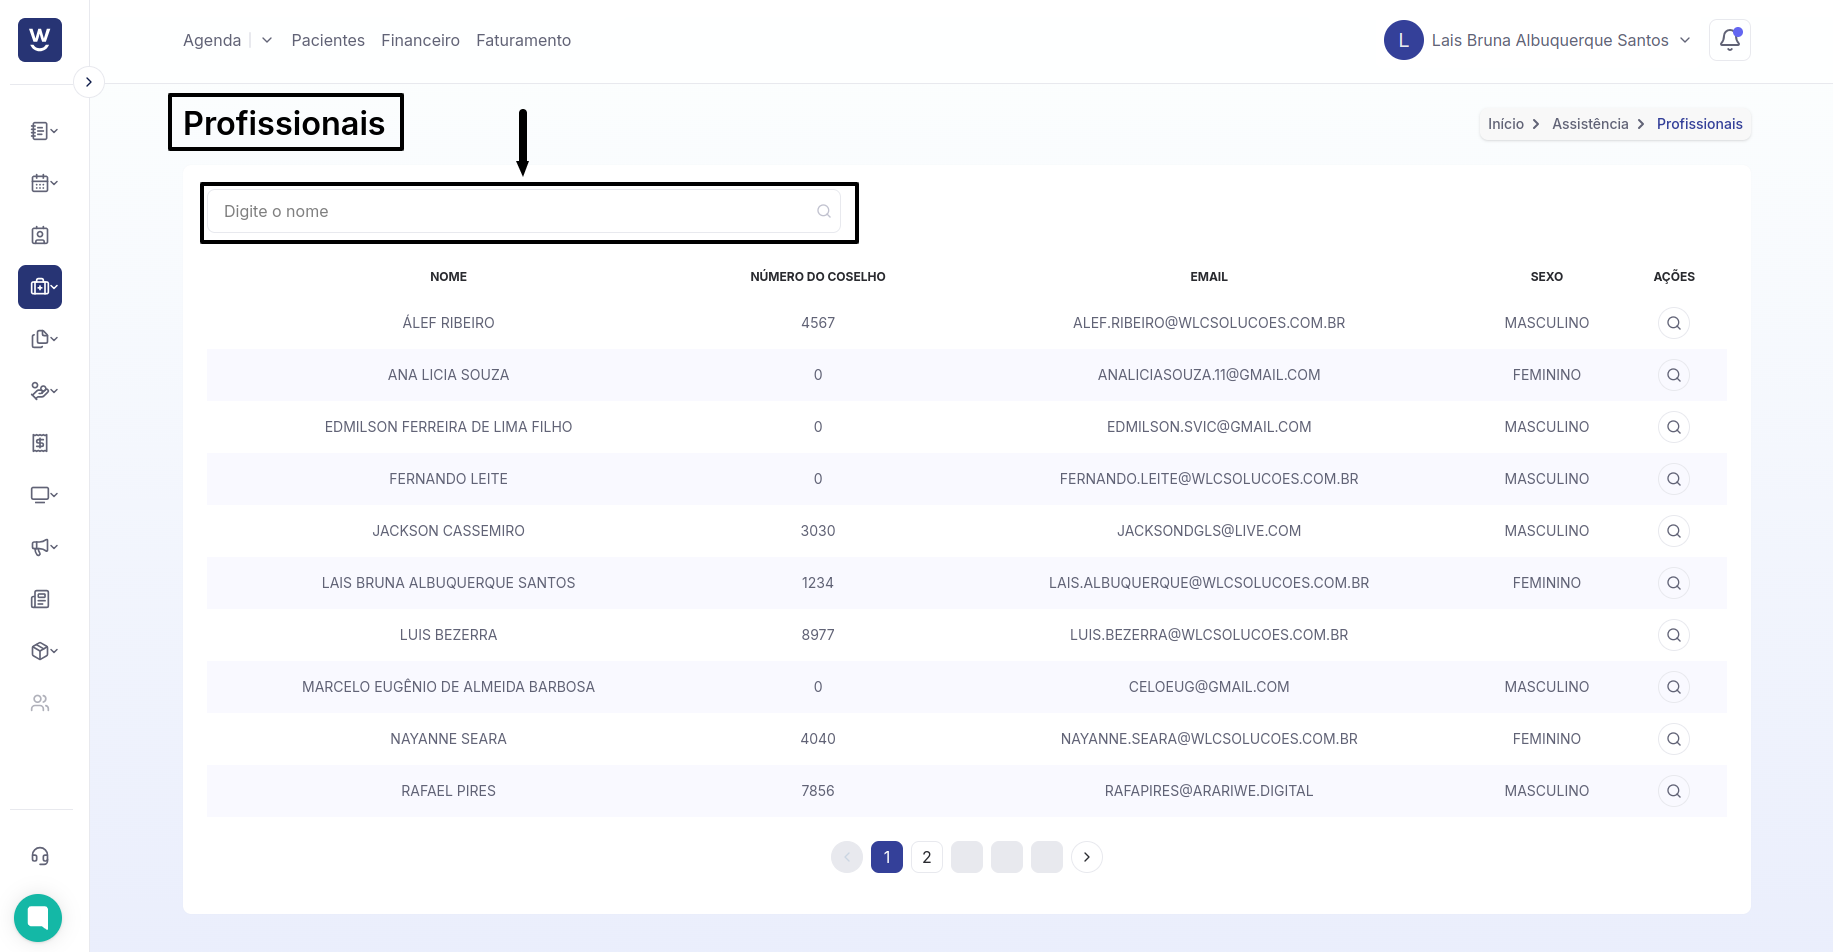Image resolution: width=1833 pixels, height=952 pixels.
Task: Open the Financeiro menu
Action: (x=420, y=40)
